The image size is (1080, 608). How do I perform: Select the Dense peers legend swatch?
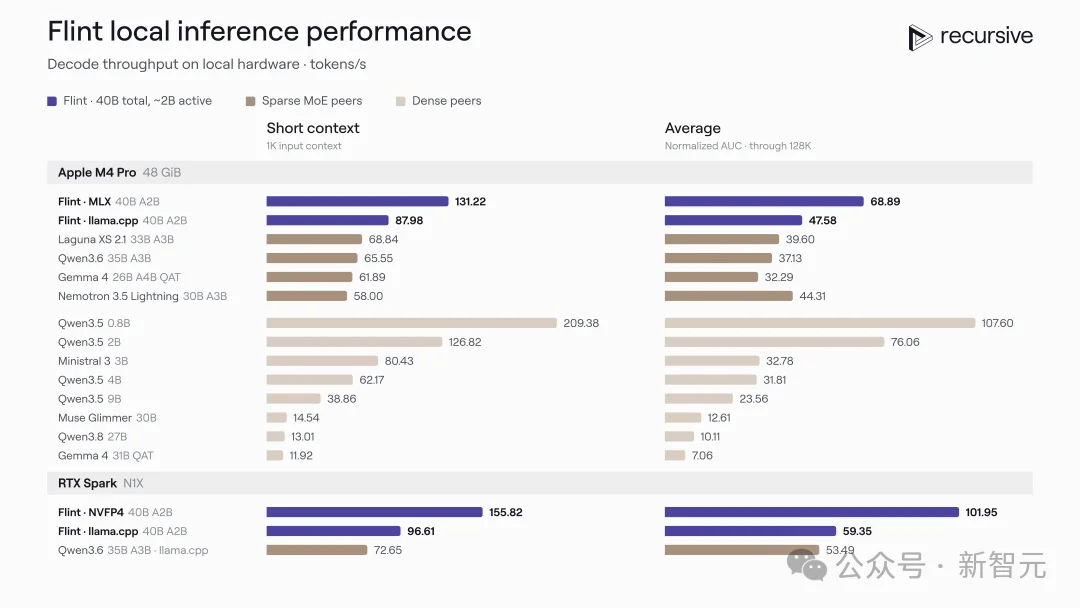(400, 101)
